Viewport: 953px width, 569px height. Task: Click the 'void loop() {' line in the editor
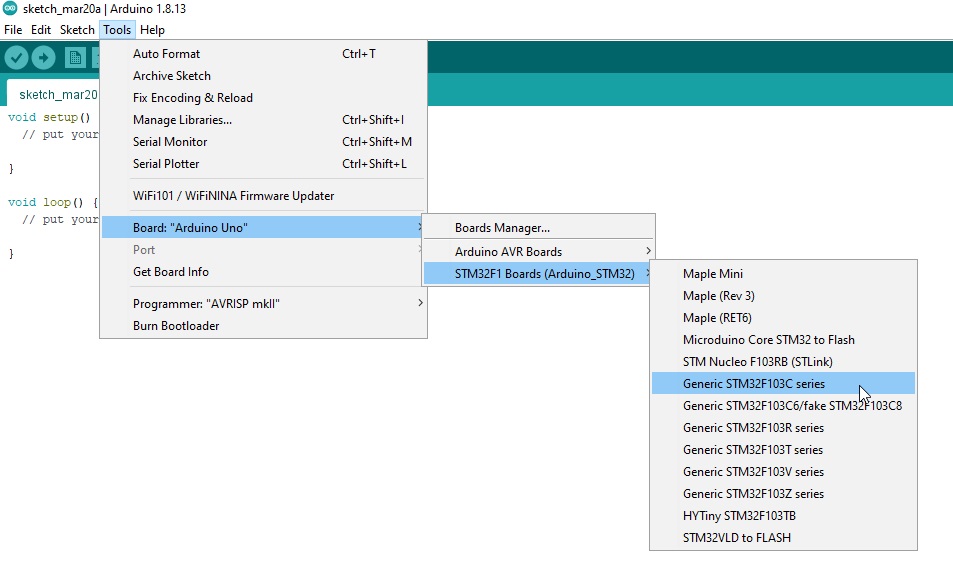point(53,202)
